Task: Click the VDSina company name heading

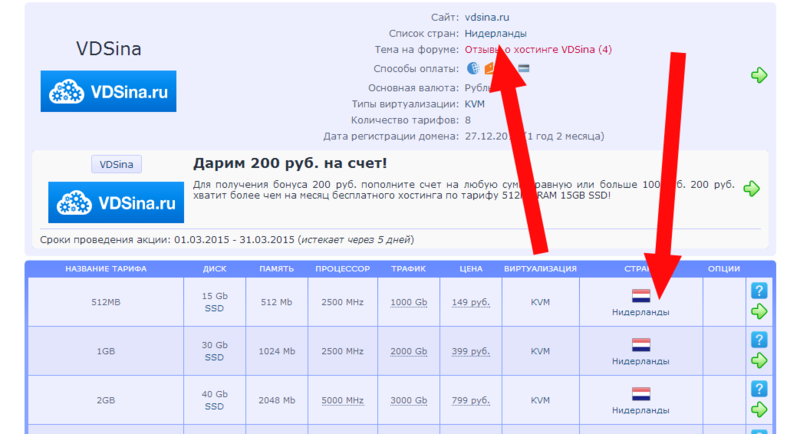Action: (x=109, y=49)
